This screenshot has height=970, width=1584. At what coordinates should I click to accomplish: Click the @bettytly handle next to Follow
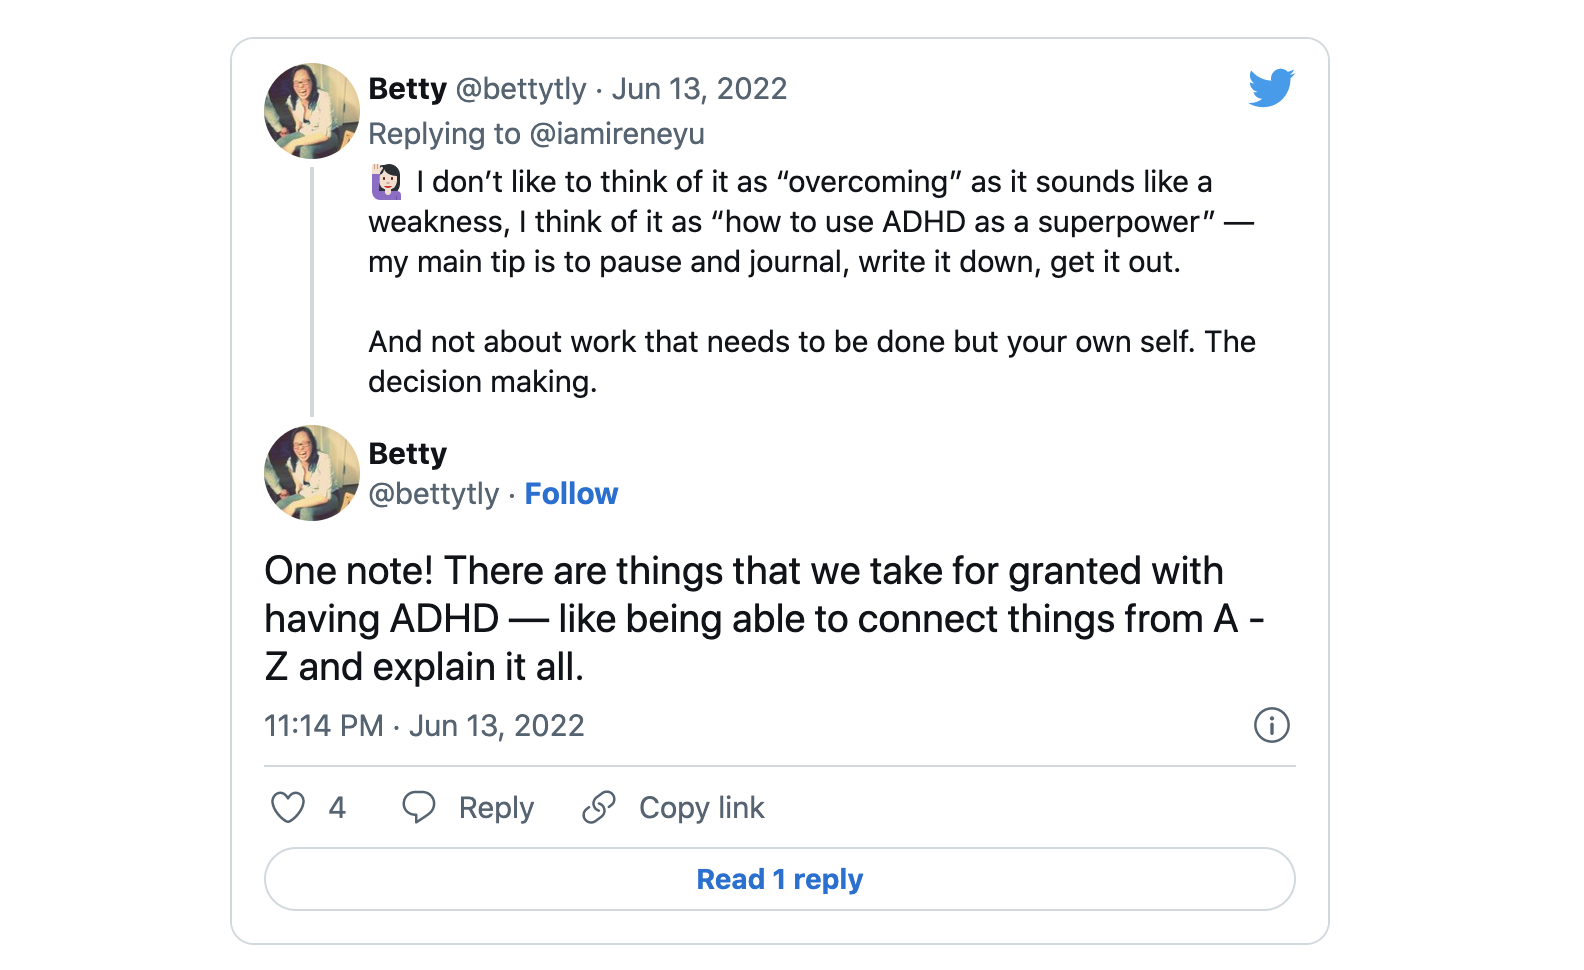point(433,494)
